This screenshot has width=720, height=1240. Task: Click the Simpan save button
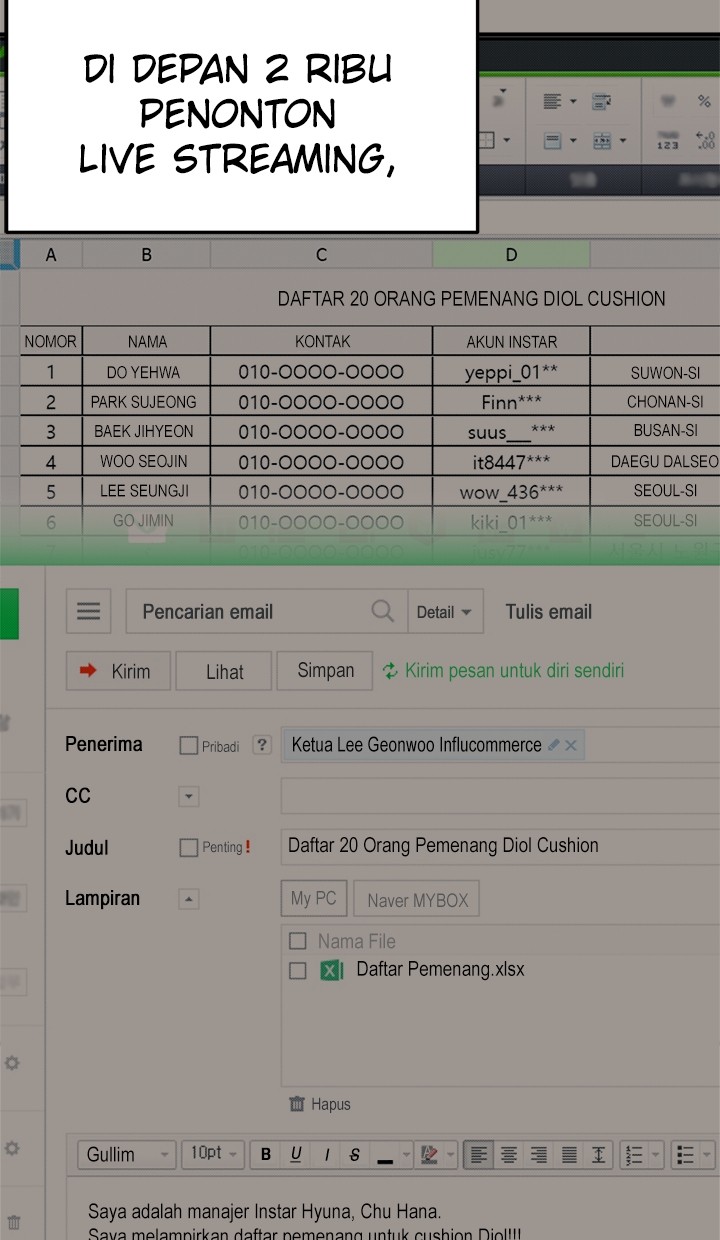pos(325,671)
